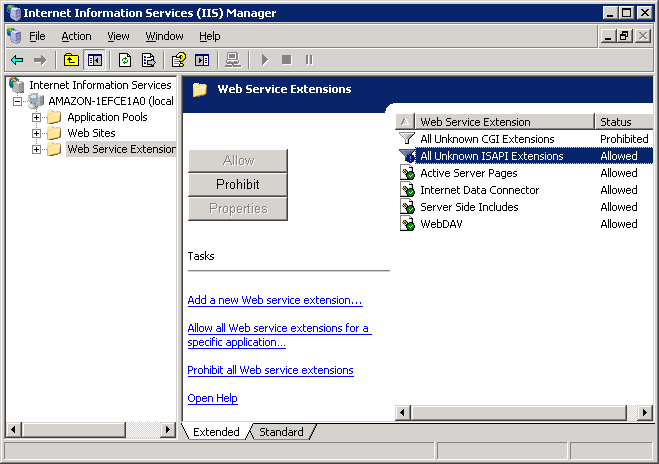Select Application Pools tree label
Viewport: 659px width, 464px height.
(x=107, y=117)
